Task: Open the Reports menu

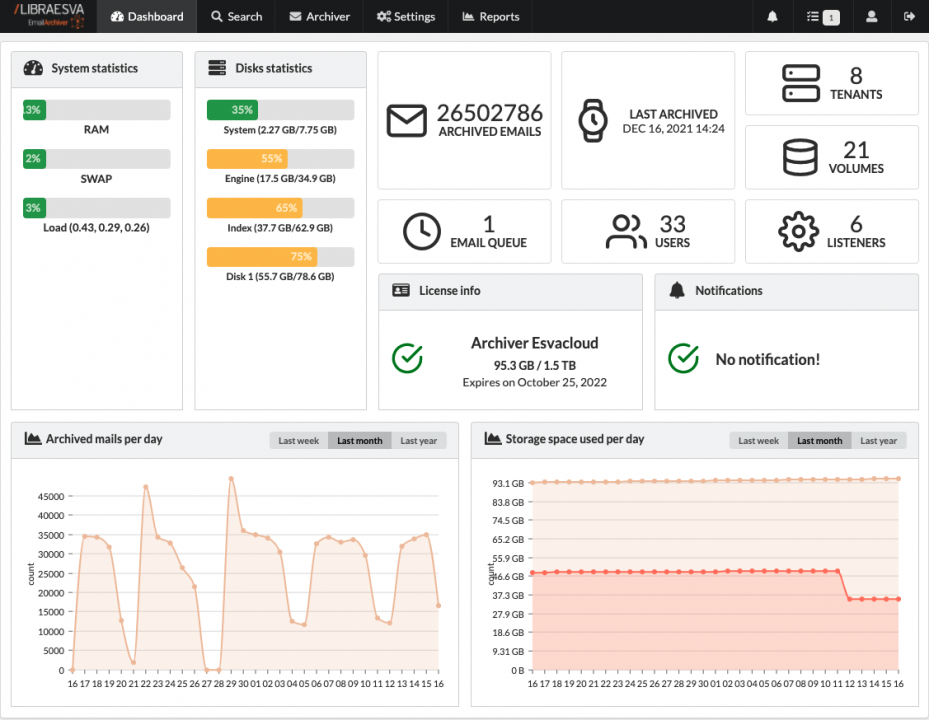Action: point(490,17)
